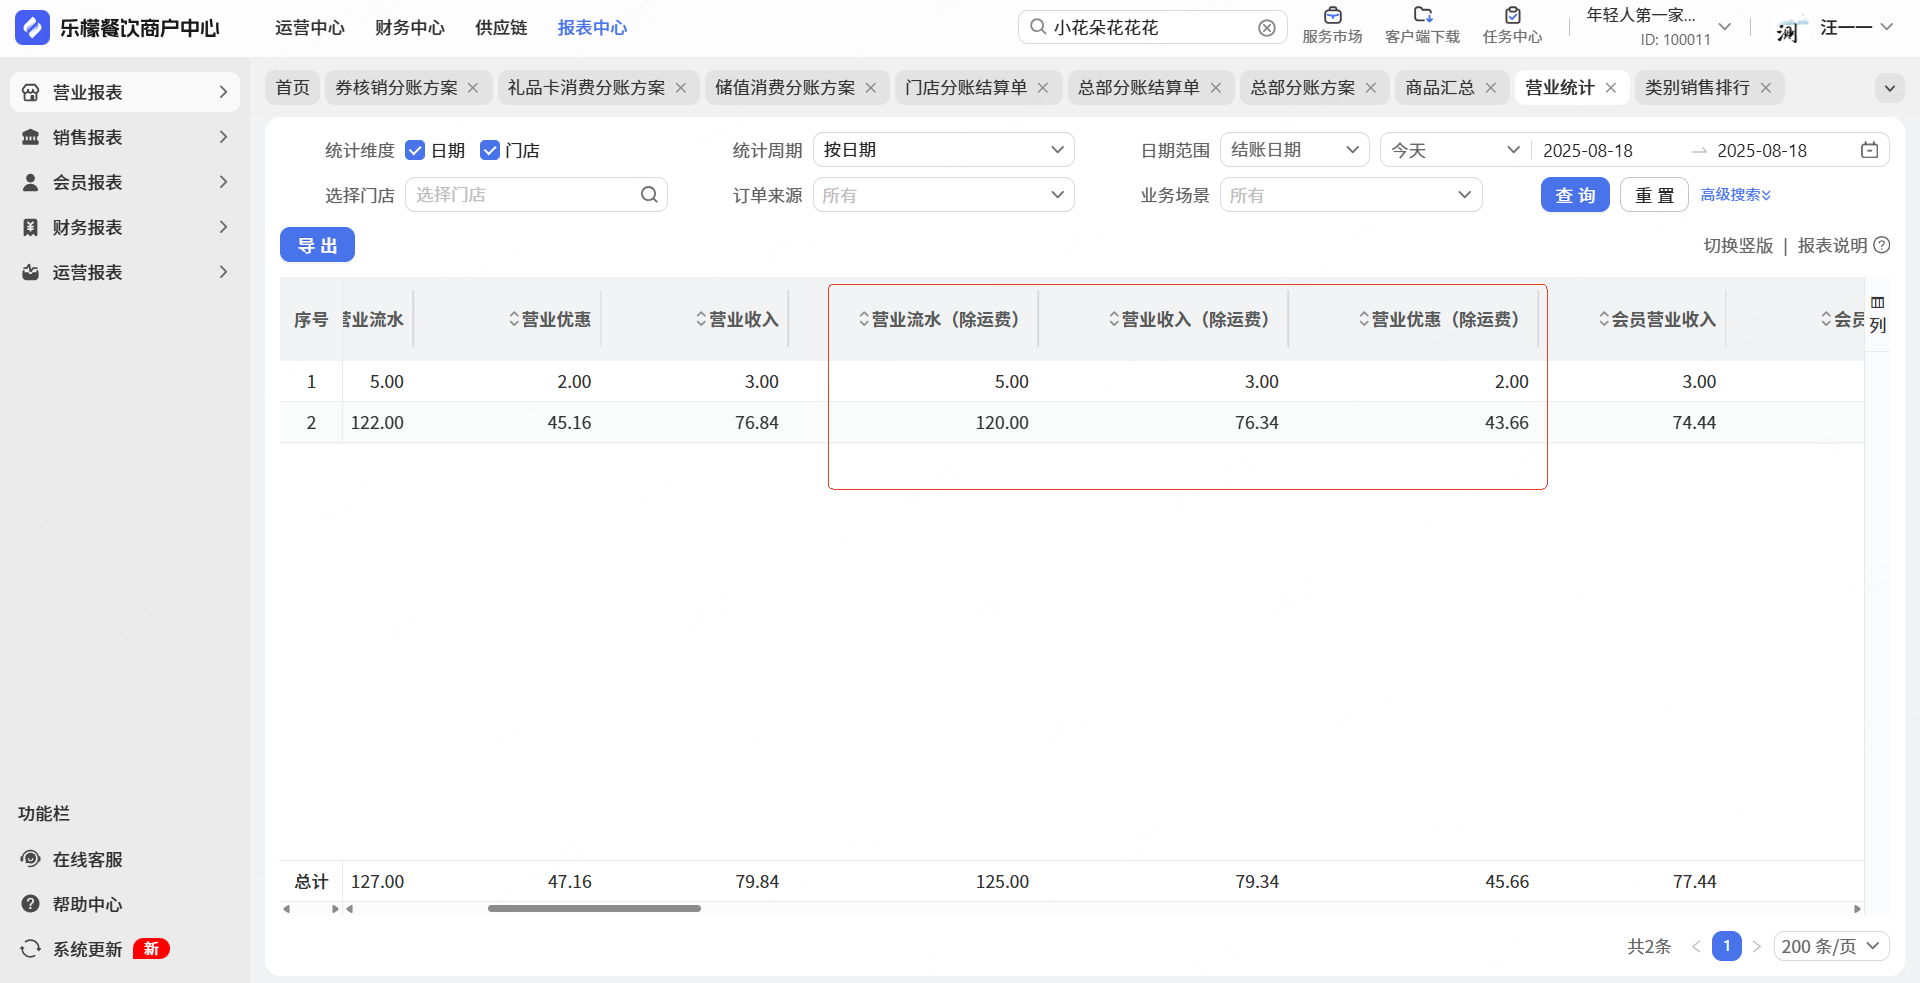The height and width of the screenshot is (983, 1920).
Task: Click 切换竖版 link
Action: click(1738, 245)
